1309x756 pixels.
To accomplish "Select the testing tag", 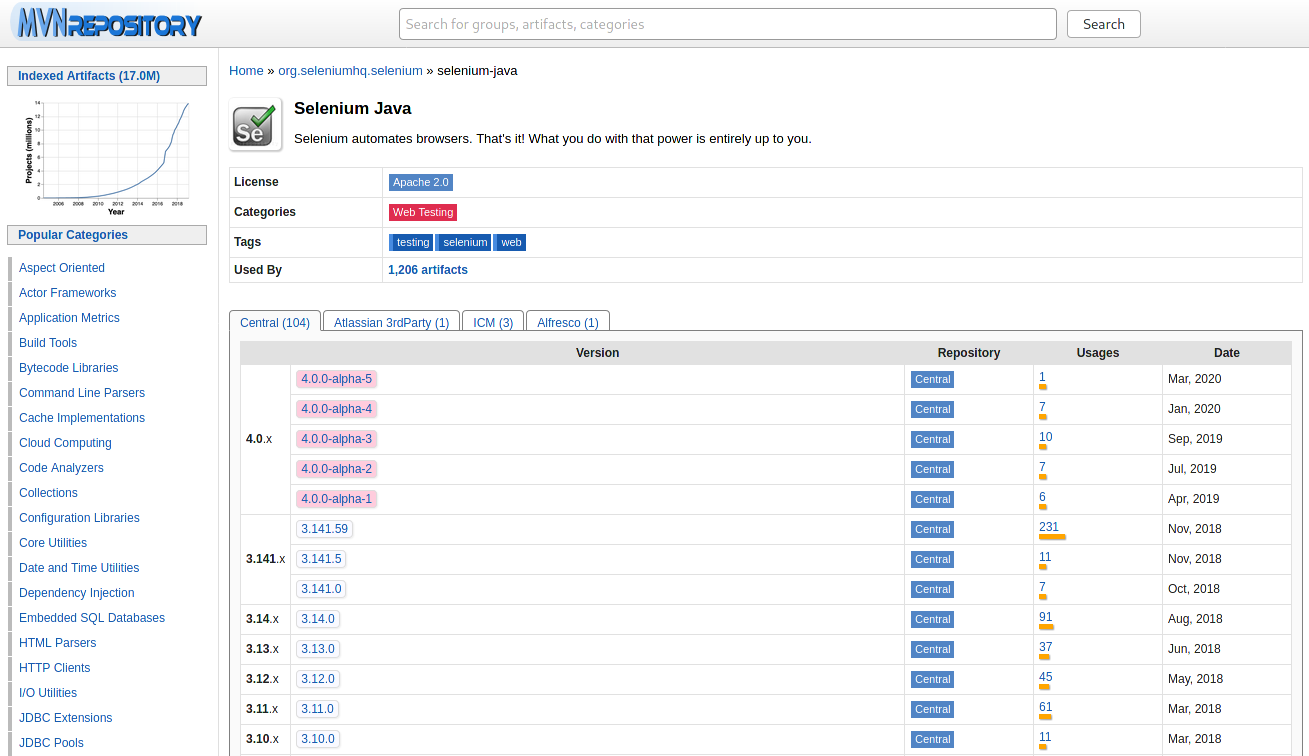I will point(412,242).
